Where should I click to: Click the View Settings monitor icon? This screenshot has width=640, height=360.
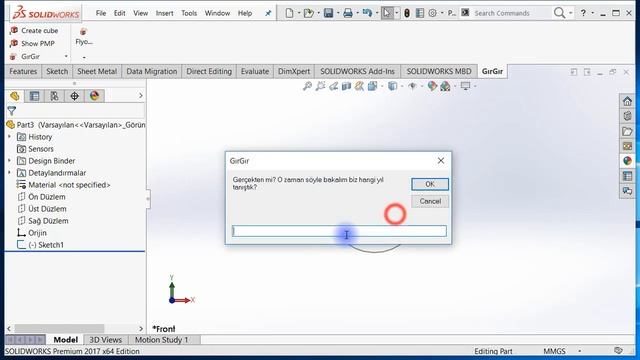point(465,86)
